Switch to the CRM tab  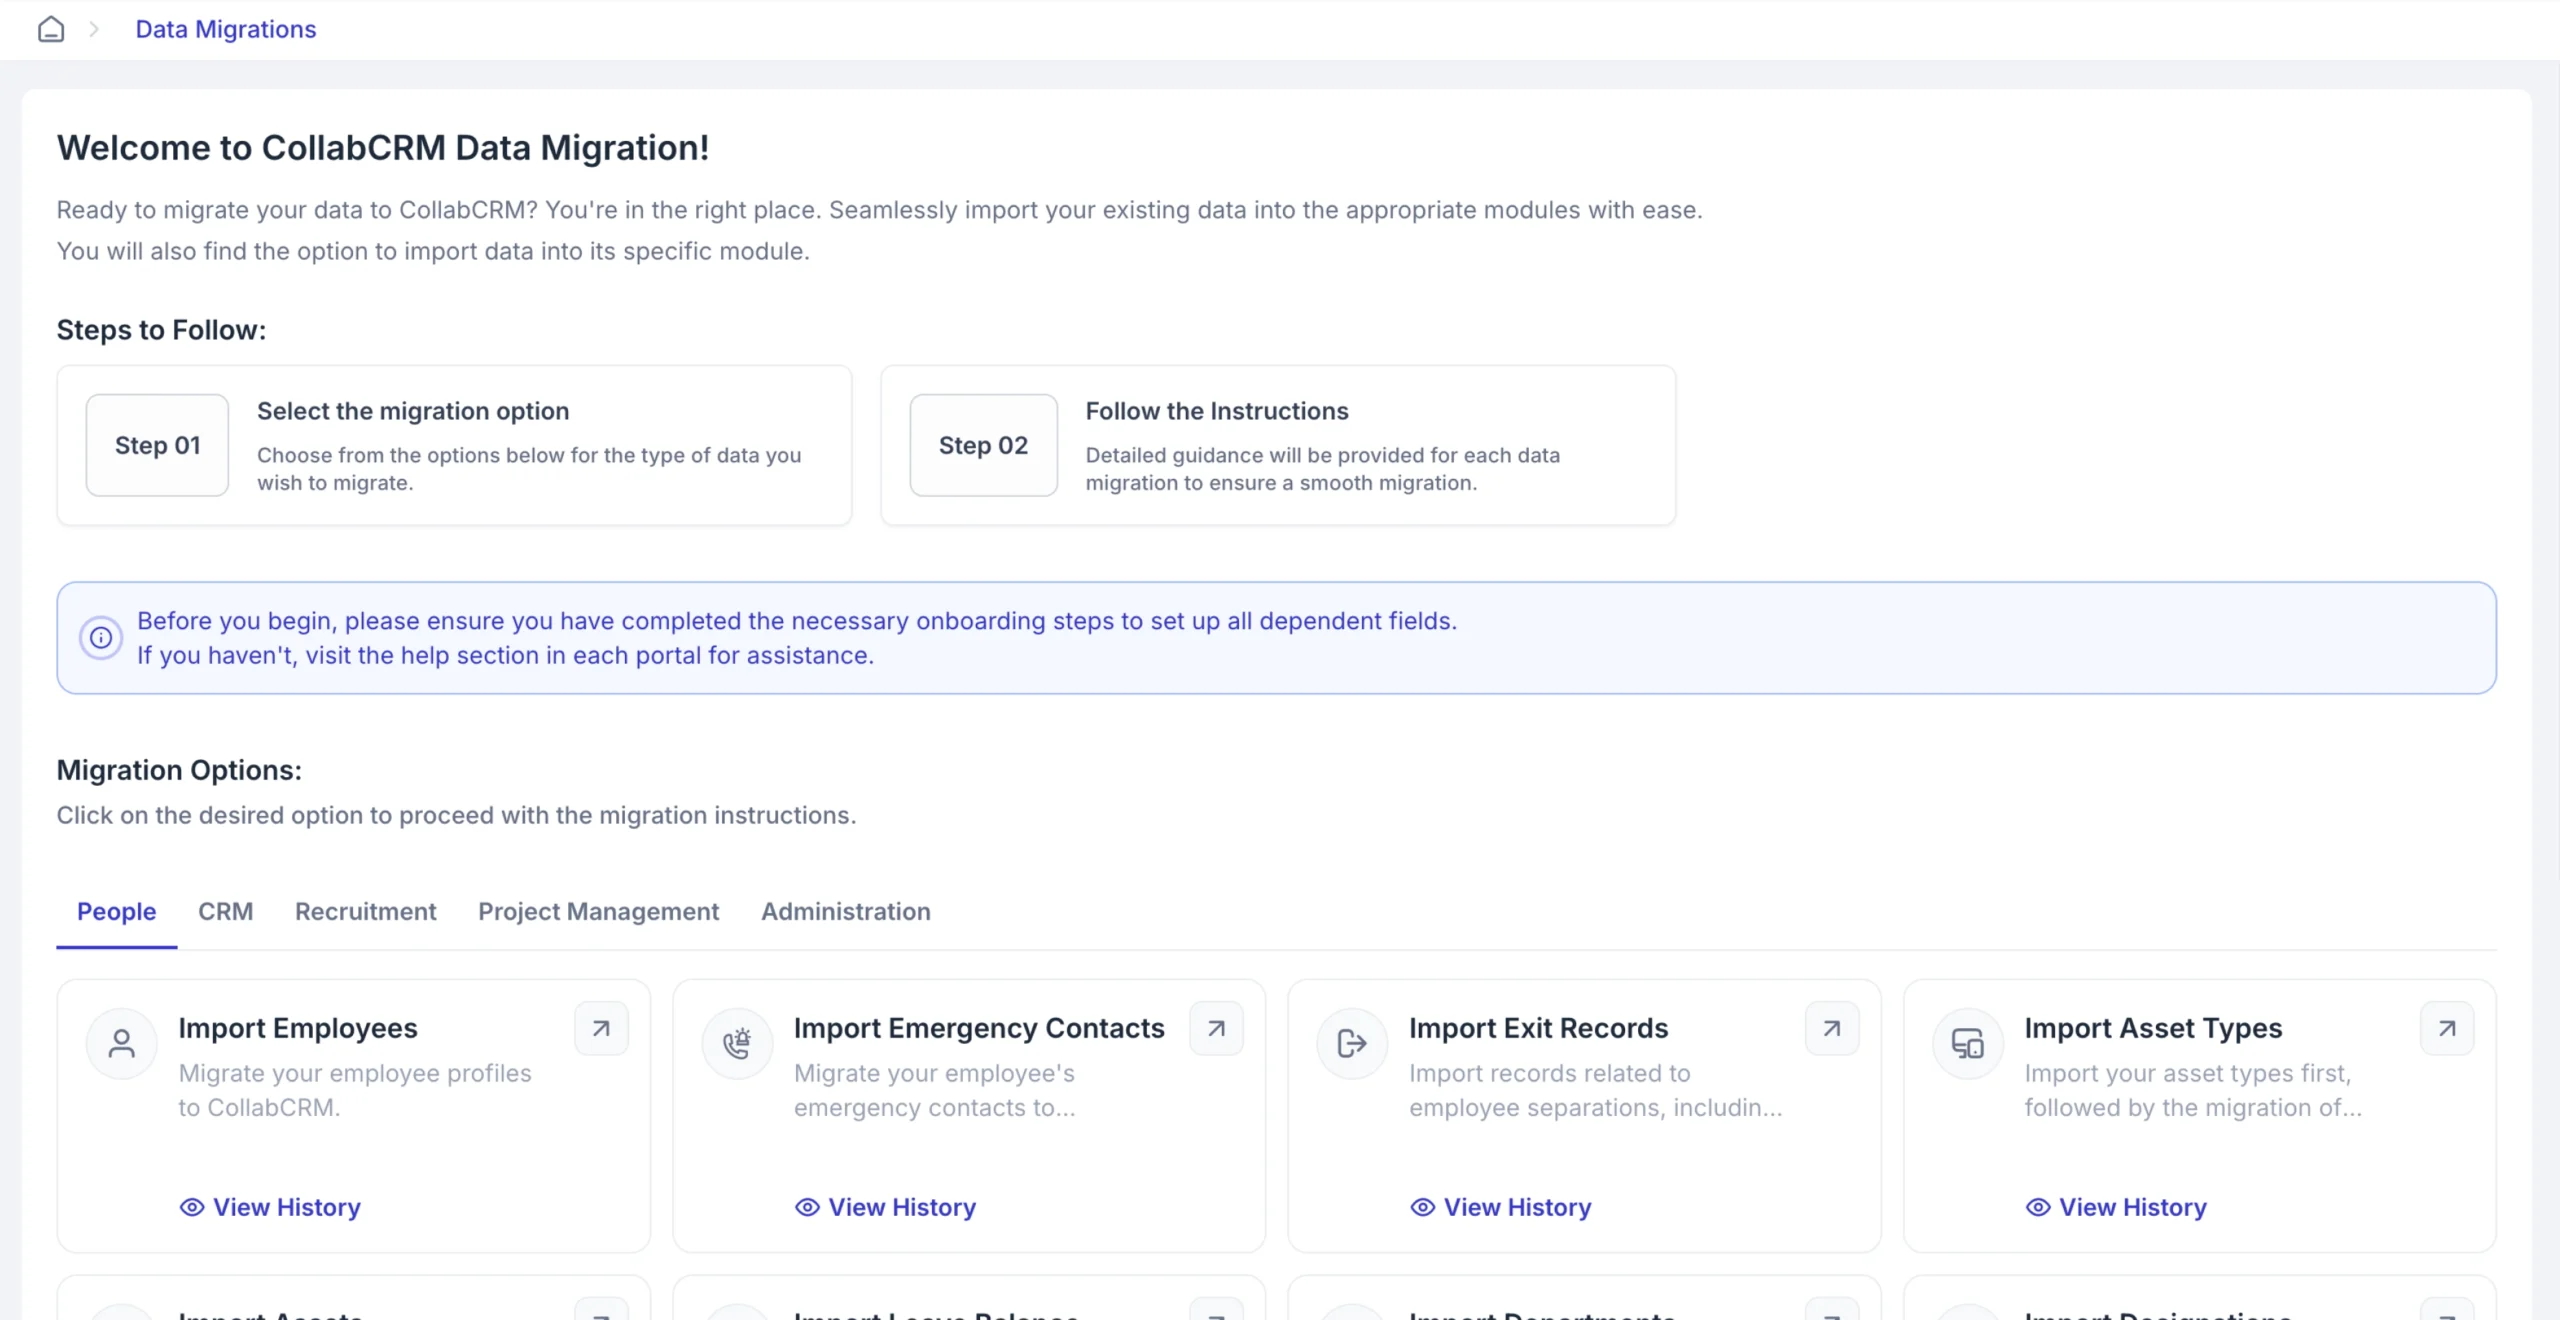click(225, 911)
